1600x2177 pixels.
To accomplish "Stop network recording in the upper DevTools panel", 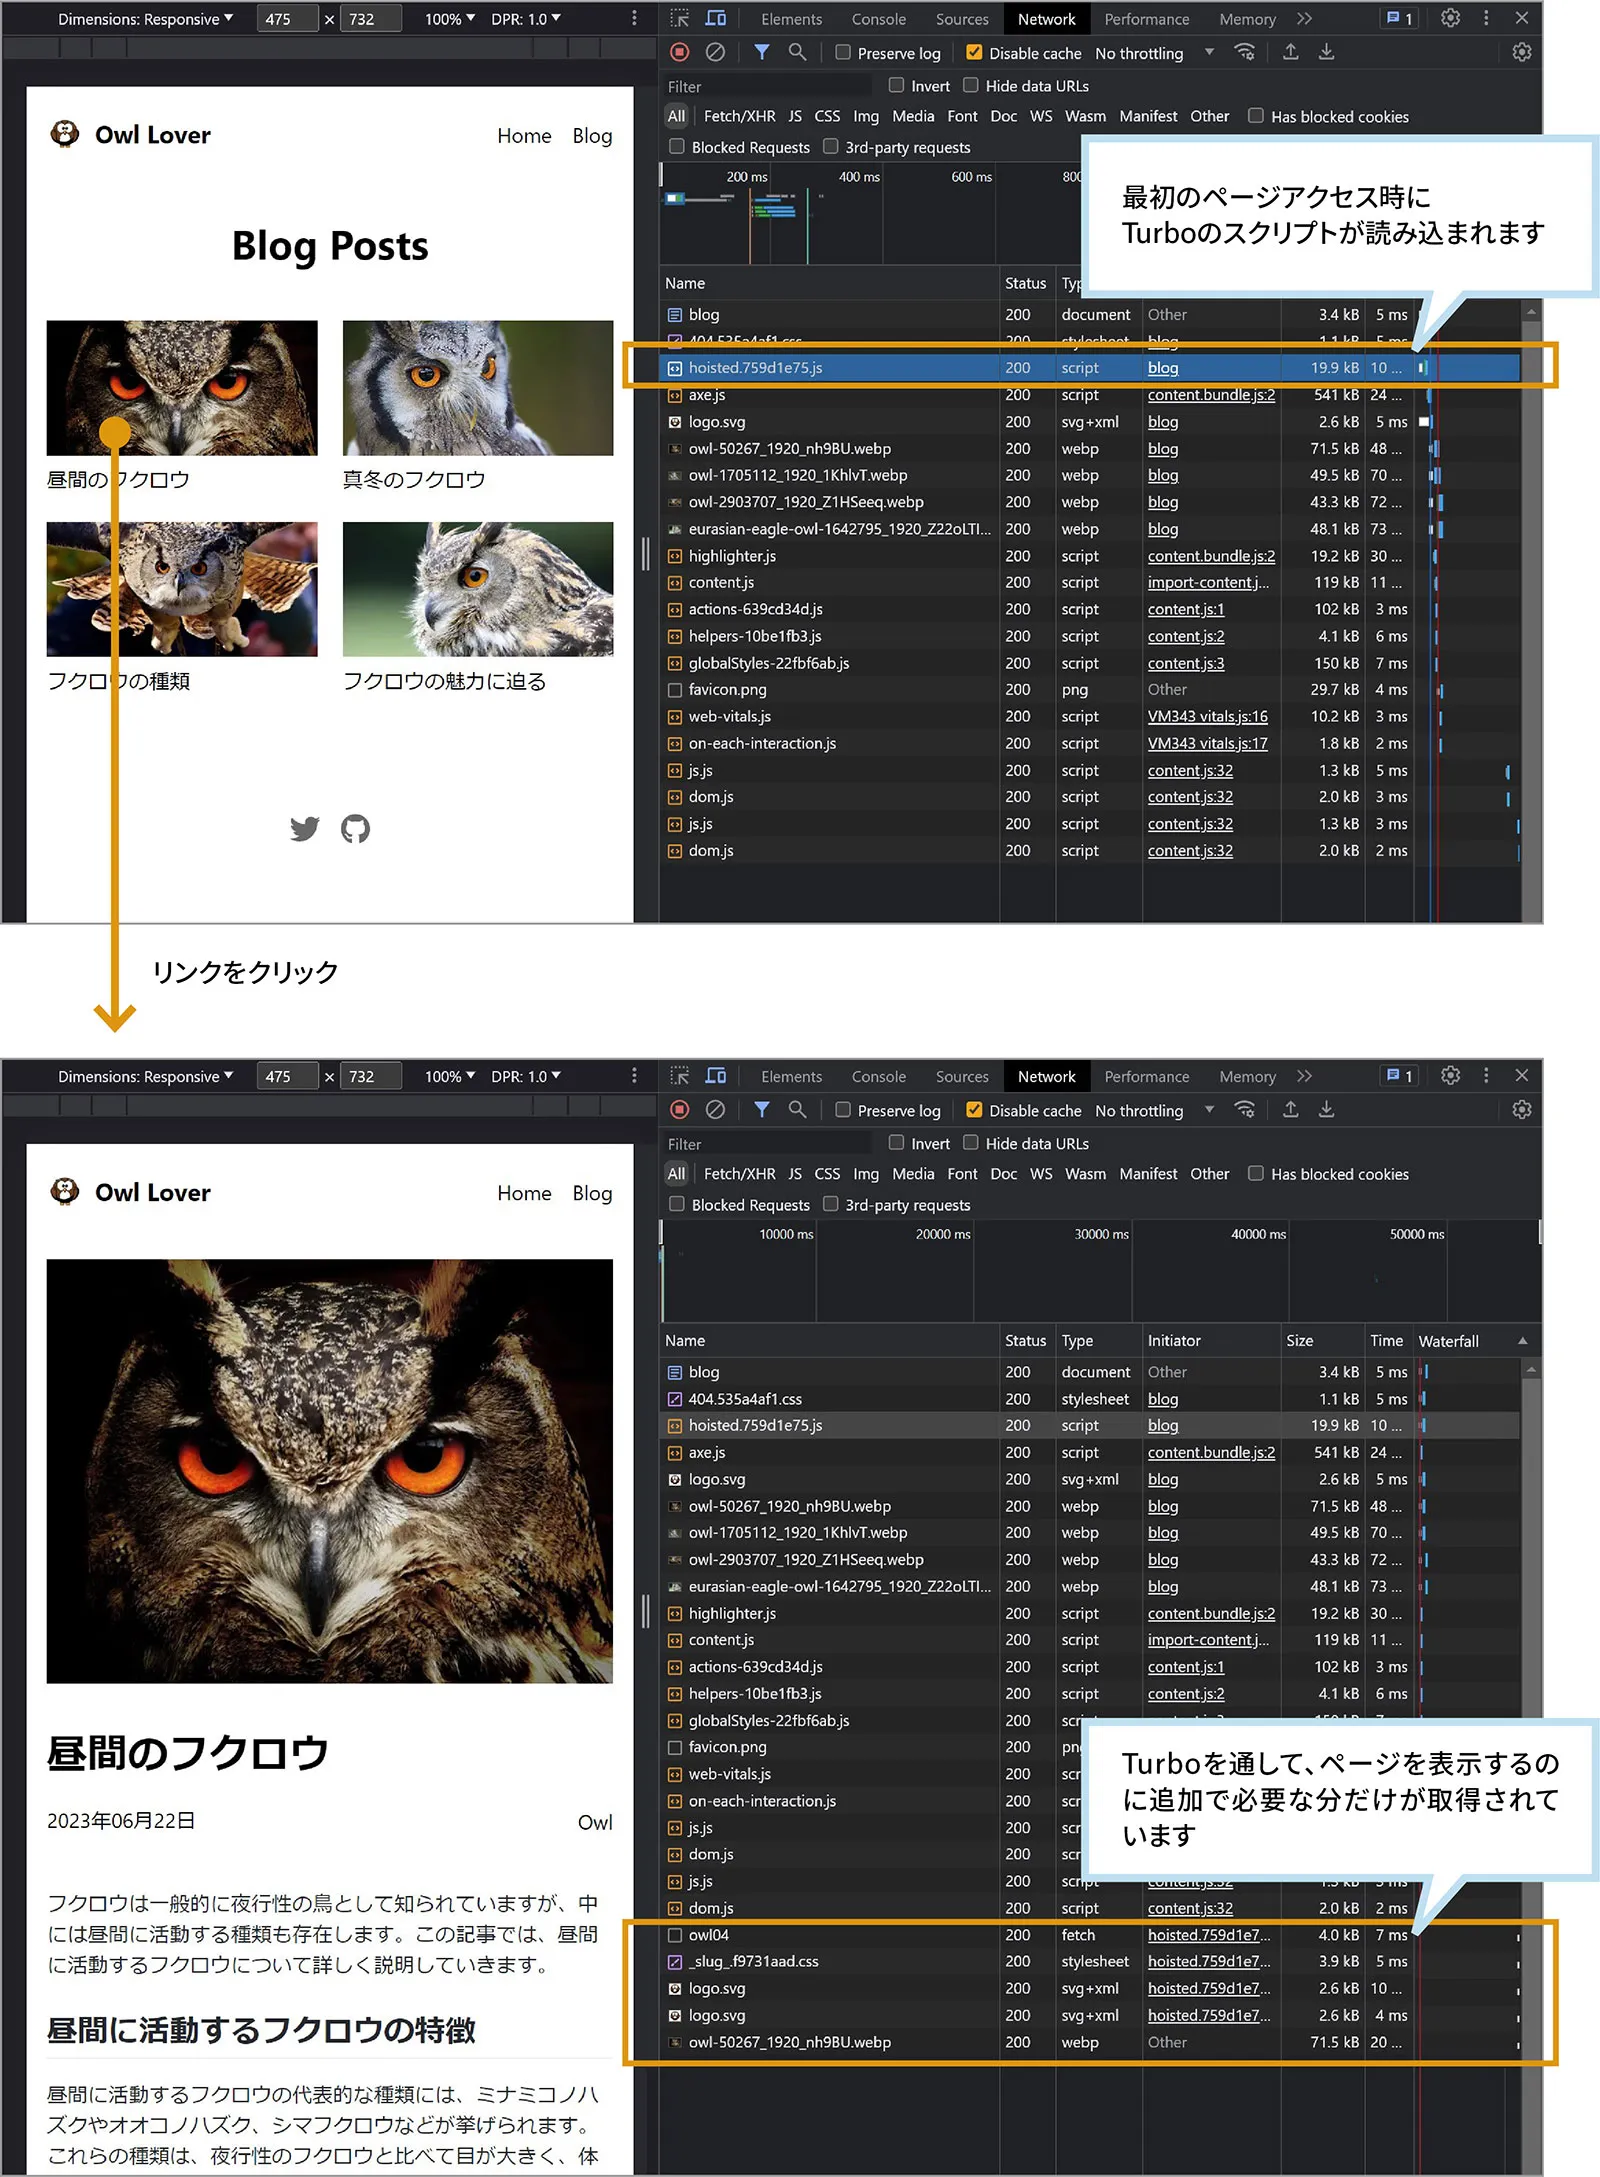I will click(x=680, y=52).
